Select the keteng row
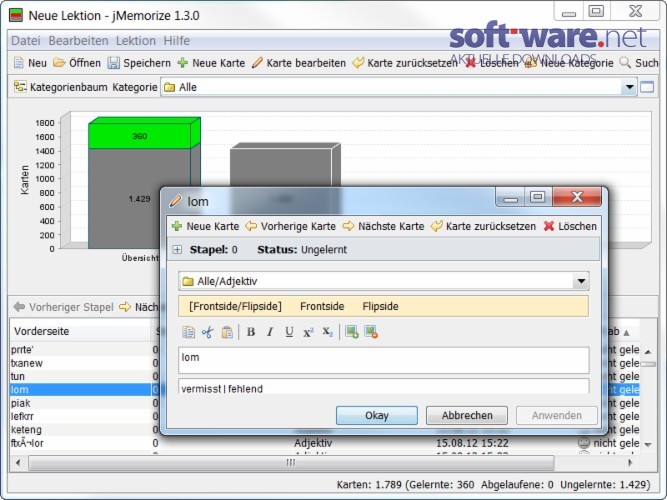 [81, 429]
